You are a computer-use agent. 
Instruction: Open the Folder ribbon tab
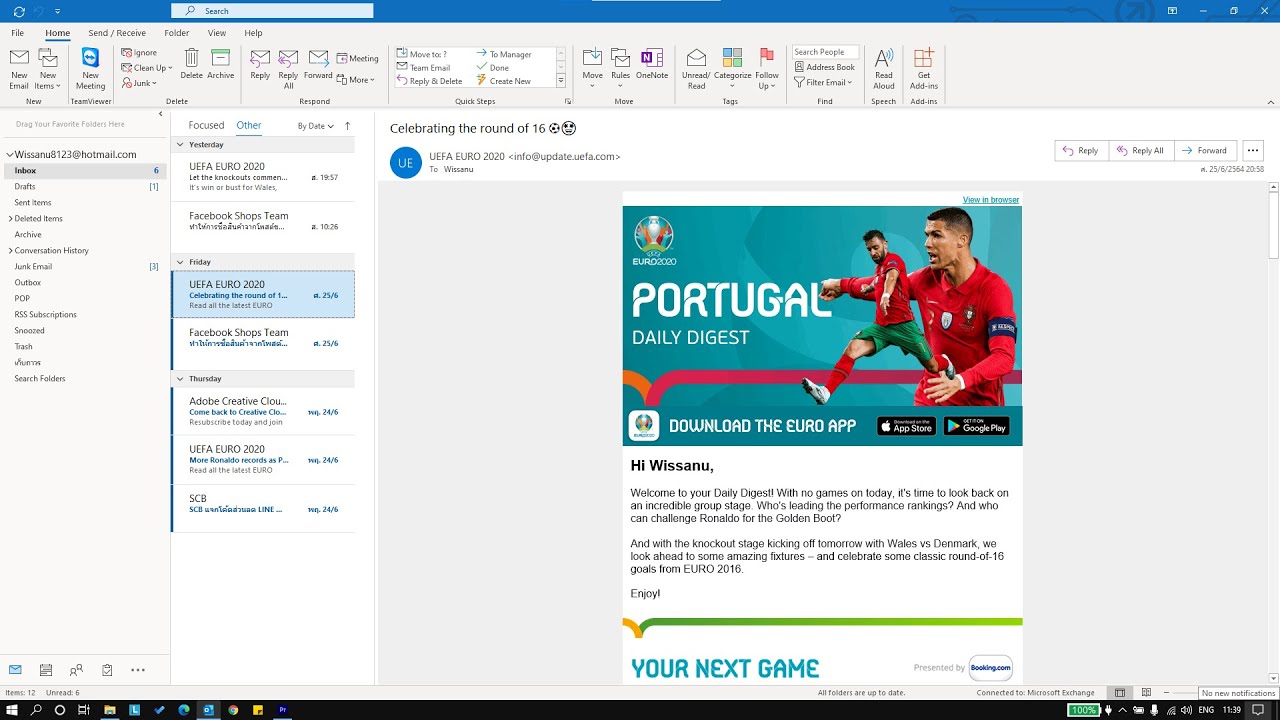click(x=177, y=33)
